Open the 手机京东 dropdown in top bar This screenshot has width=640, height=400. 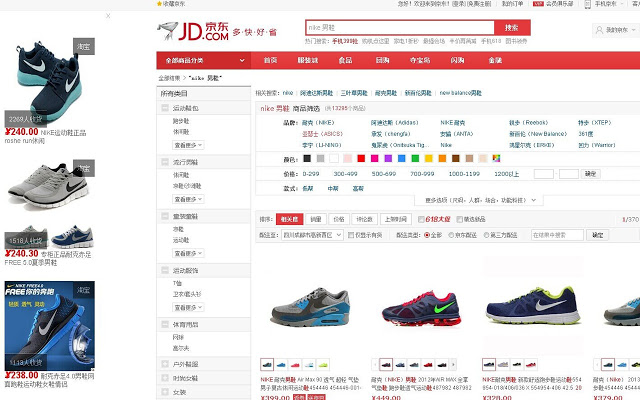(609, 4)
